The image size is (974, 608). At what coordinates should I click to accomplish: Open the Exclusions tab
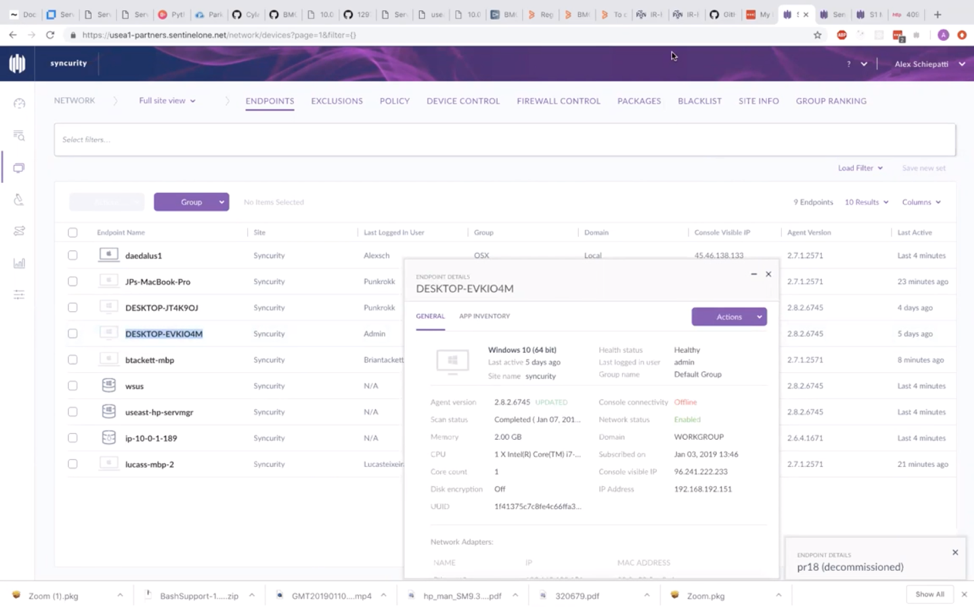coord(337,101)
